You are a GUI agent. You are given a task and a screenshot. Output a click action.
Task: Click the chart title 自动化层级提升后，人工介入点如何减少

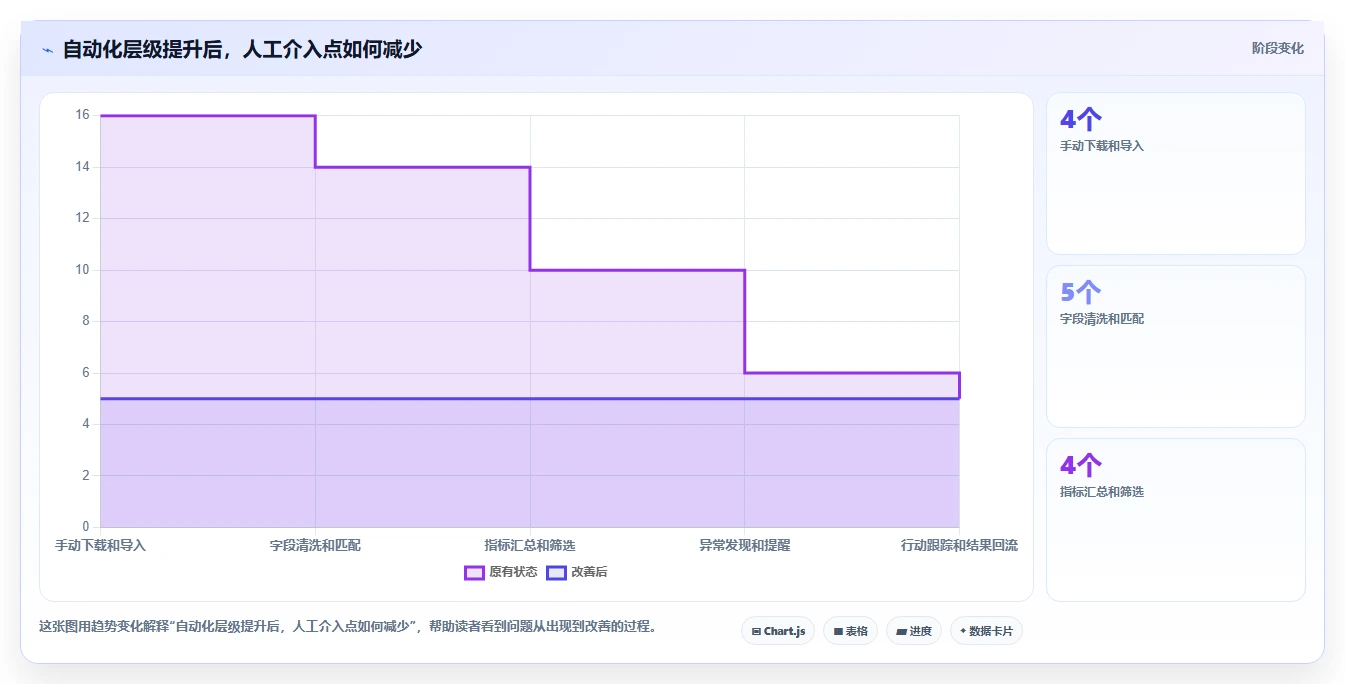click(242, 49)
